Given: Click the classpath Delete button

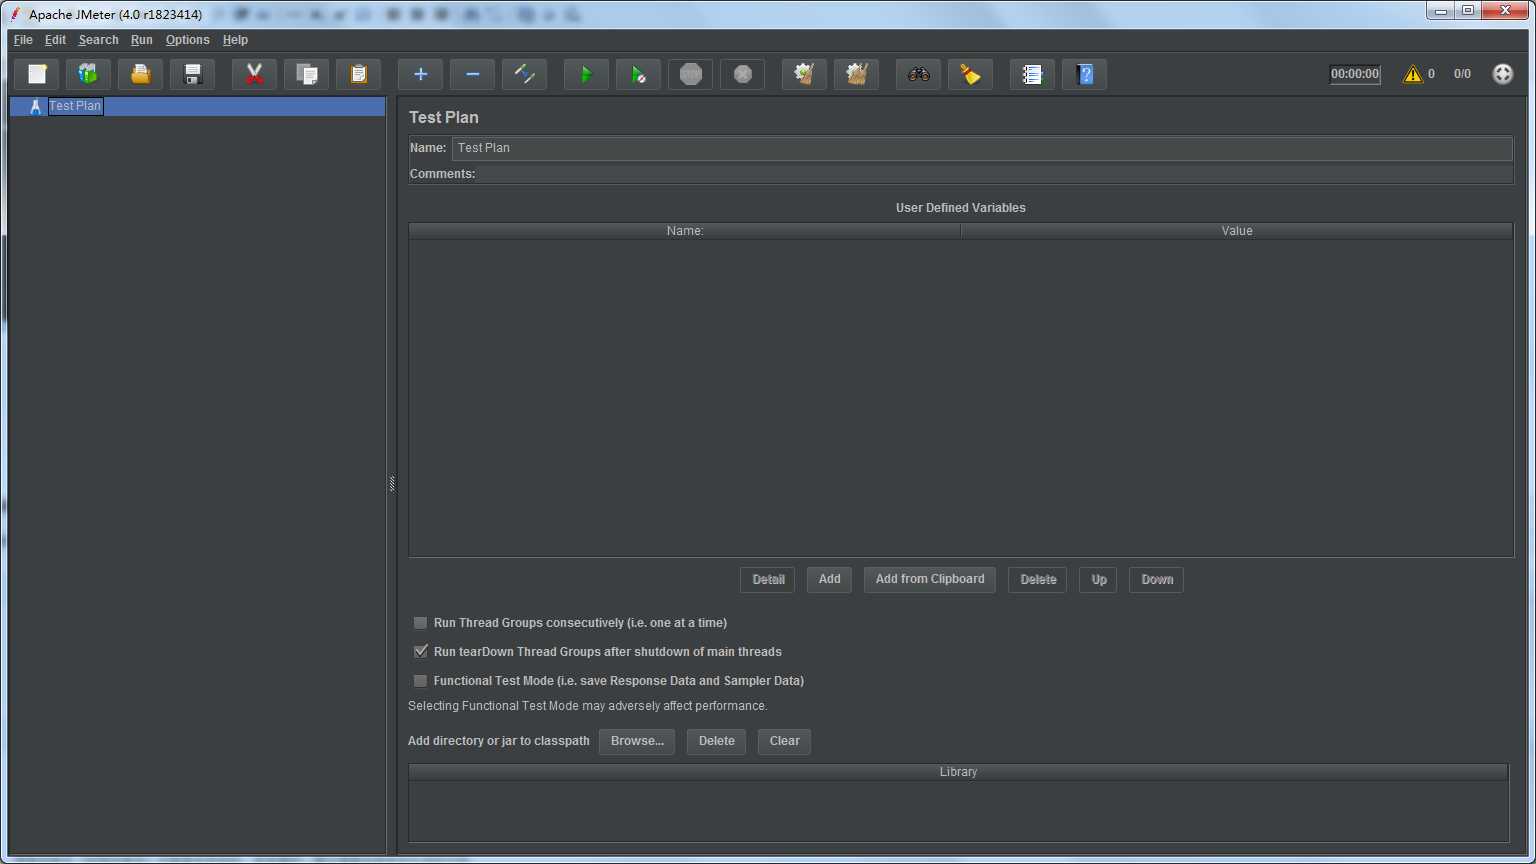Looking at the screenshot, I should coord(717,742).
